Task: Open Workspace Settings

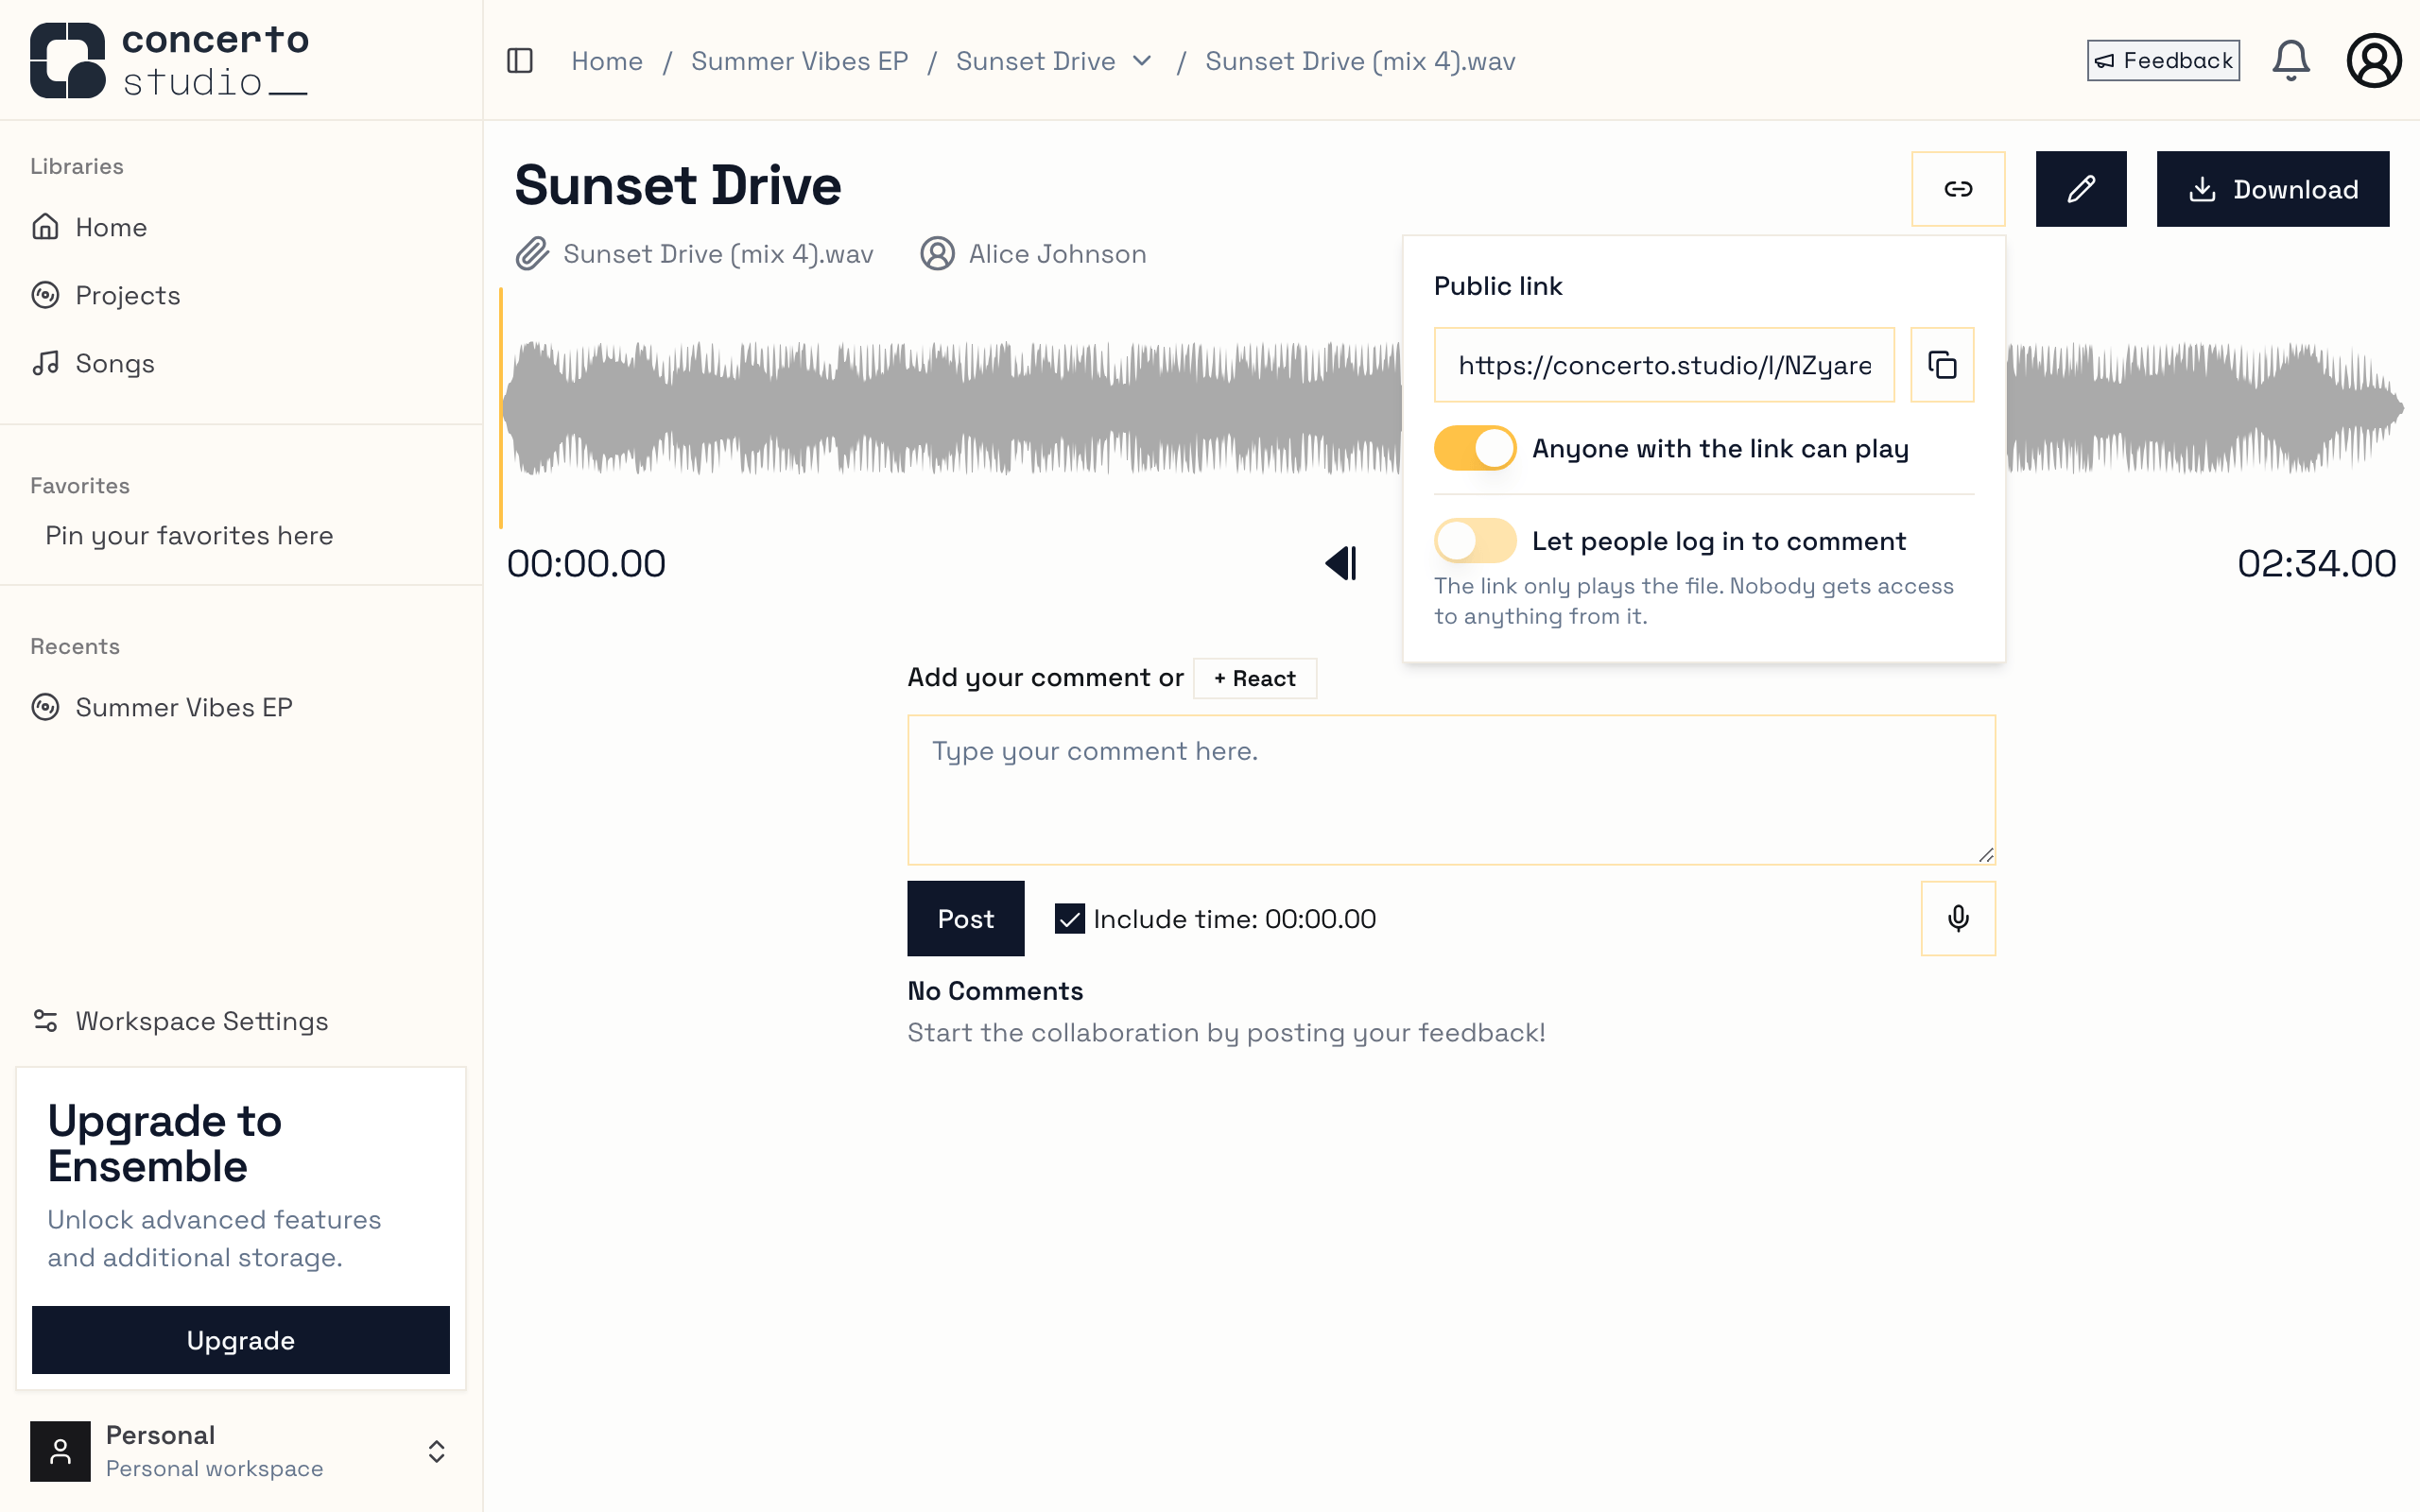Action: click(241, 1021)
